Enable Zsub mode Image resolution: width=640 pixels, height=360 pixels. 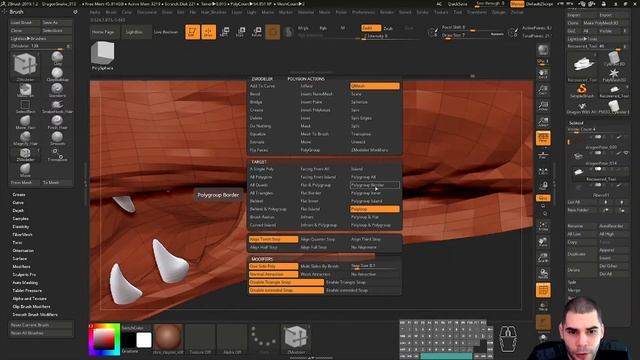[x=388, y=28]
